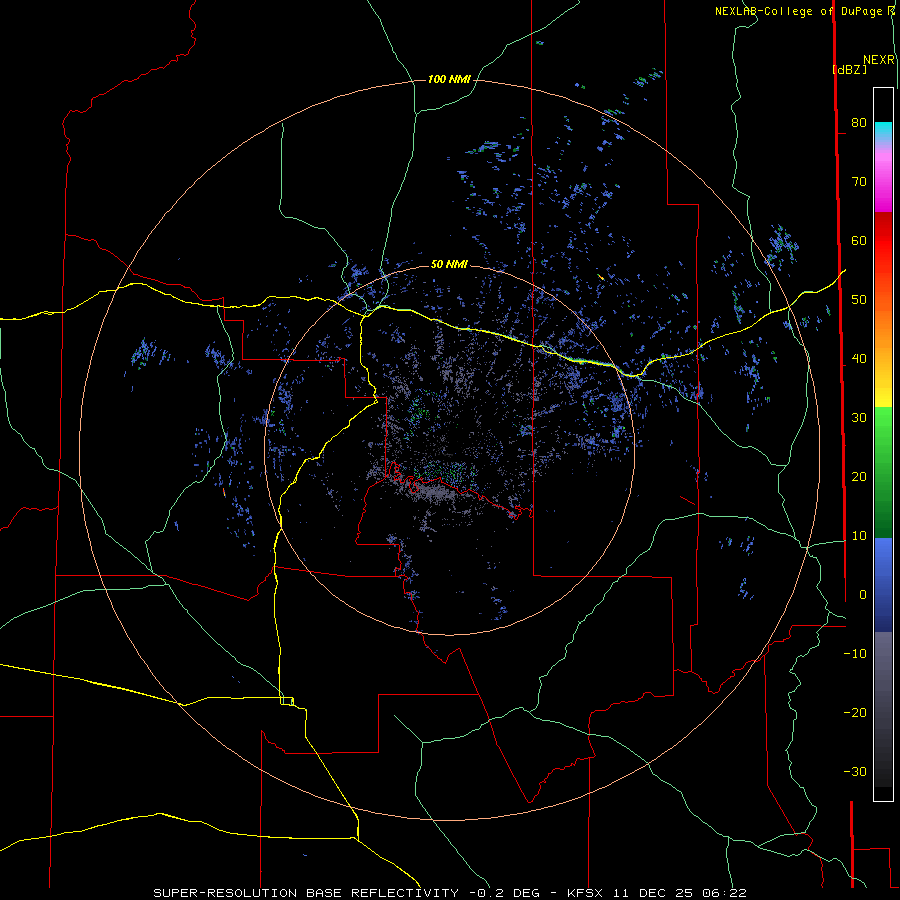Click the 10 value on the dBZ scale
The width and height of the screenshot is (900, 900).
(x=859, y=536)
